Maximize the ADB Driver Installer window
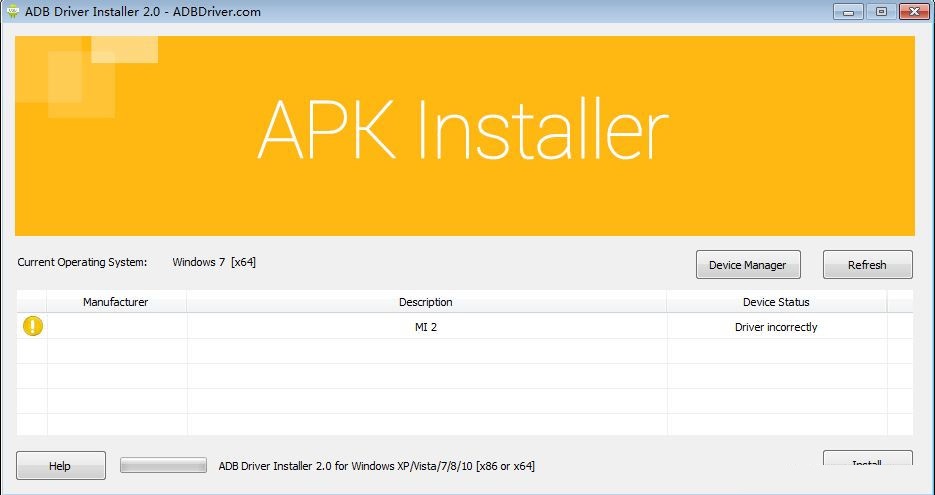This screenshot has height=495, width=935. (x=881, y=11)
